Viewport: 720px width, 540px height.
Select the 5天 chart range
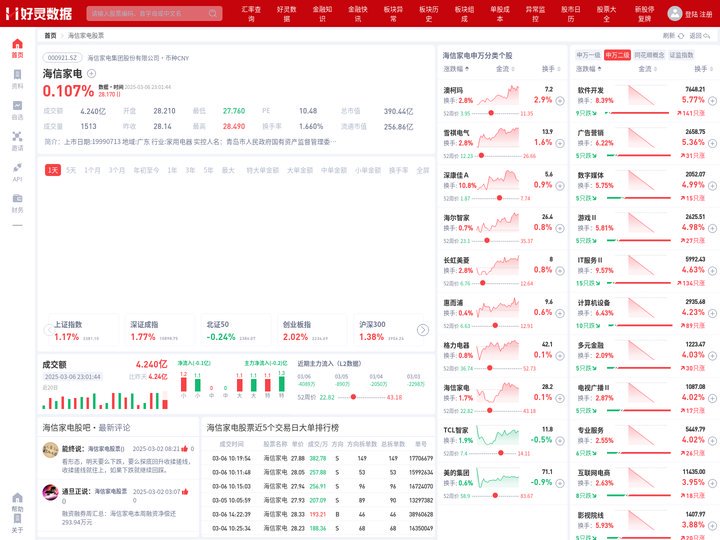click(x=71, y=170)
